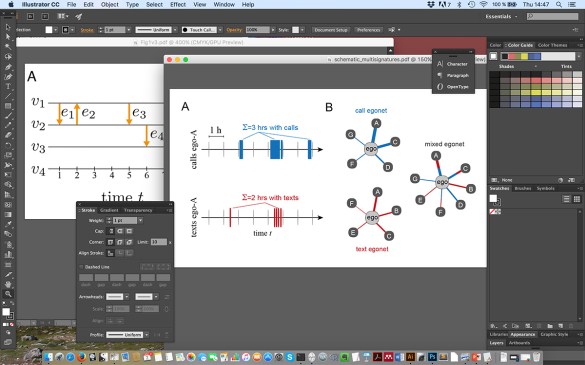Image resolution: width=585 pixels, height=365 pixels.
Task: Switch to the Transparency tab
Action: [x=138, y=210]
